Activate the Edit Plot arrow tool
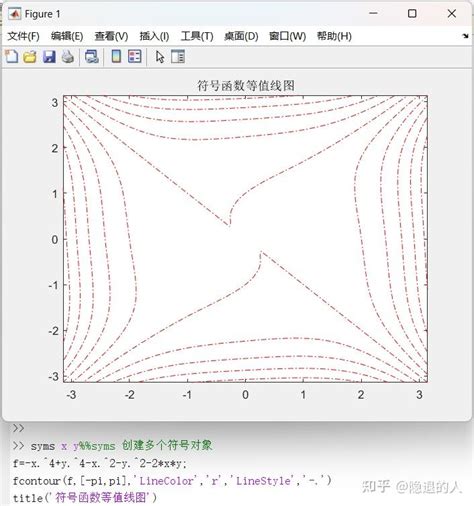 click(160, 57)
